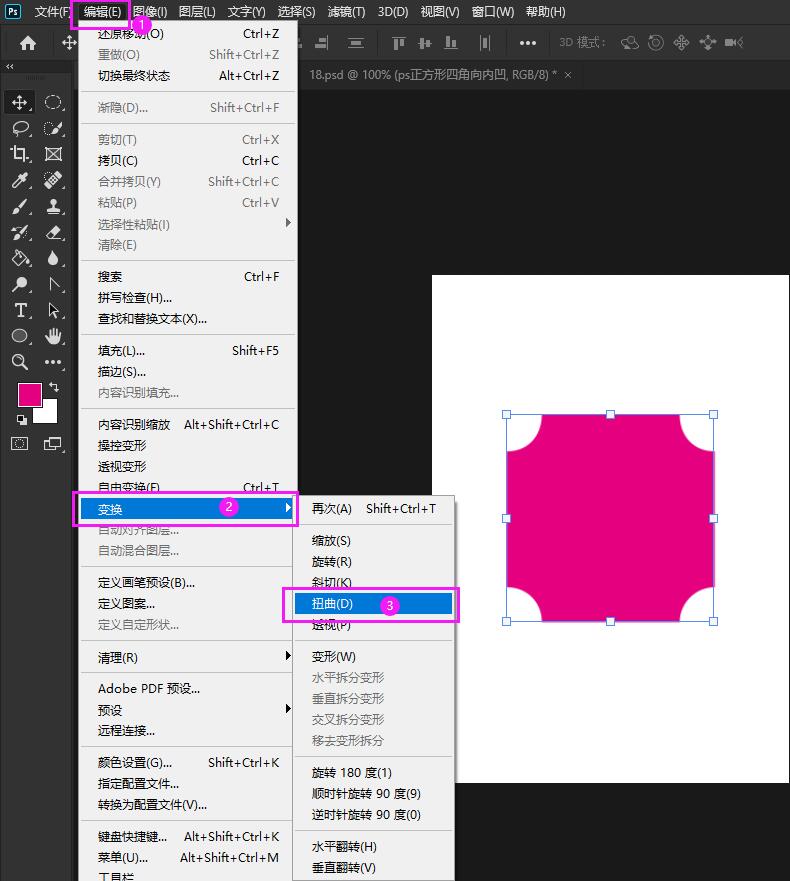Click the 3D pan icon in options bar
This screenshot has width=790, height=881.
(681, 43)
